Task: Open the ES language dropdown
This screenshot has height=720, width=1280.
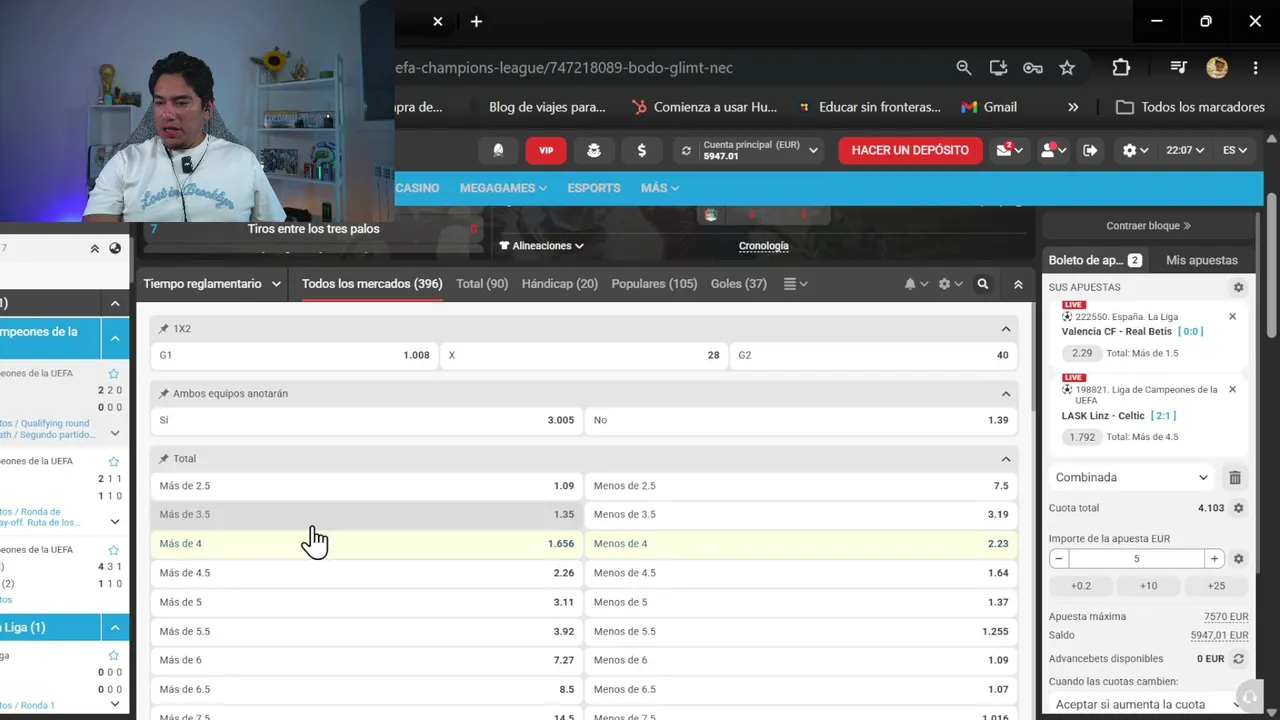Action: tap(1235, 150)
